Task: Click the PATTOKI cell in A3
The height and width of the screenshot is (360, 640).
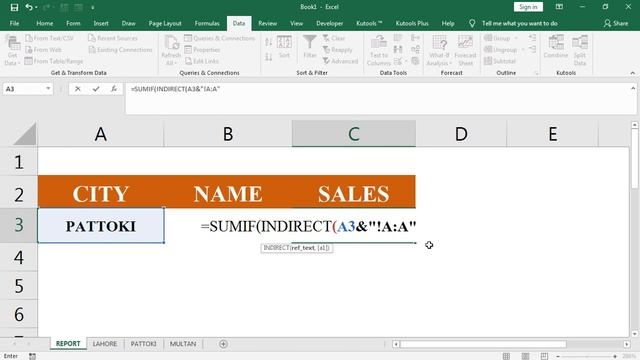Action: tap(101, 226)
